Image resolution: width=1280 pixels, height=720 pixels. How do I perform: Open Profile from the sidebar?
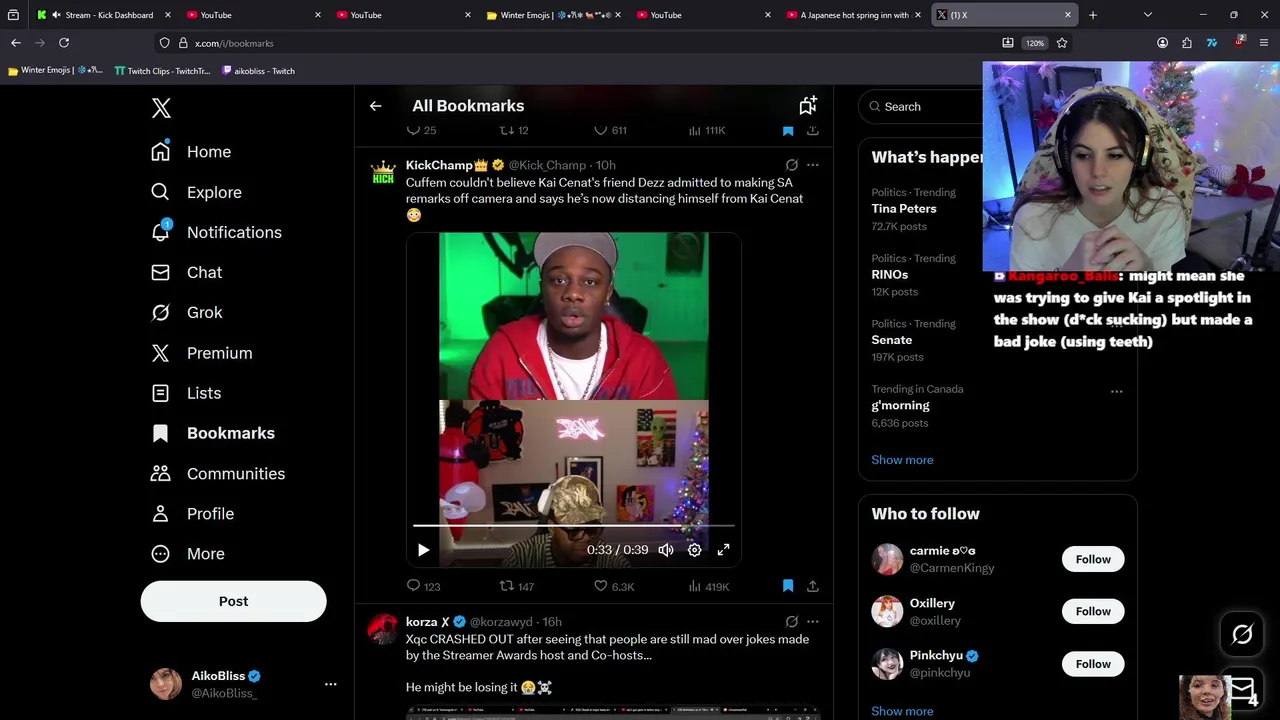point(192,513)
